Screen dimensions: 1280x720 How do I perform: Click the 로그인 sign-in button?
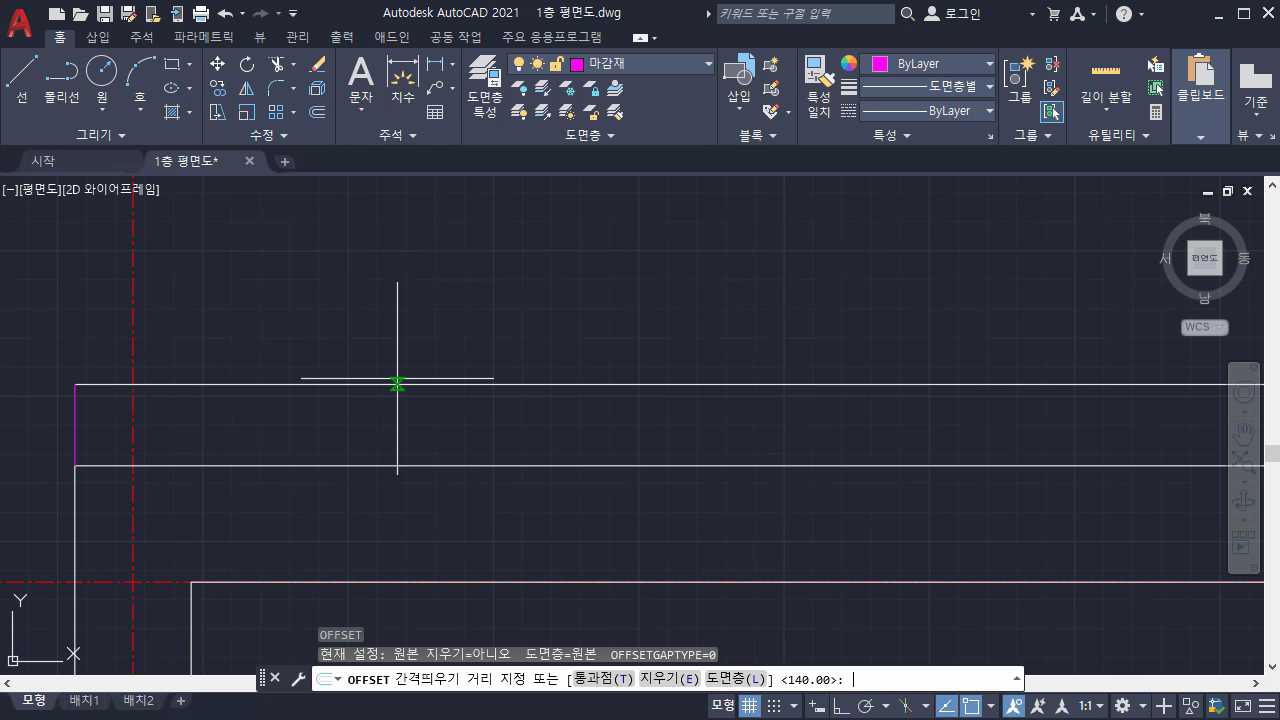pos(954,14)
